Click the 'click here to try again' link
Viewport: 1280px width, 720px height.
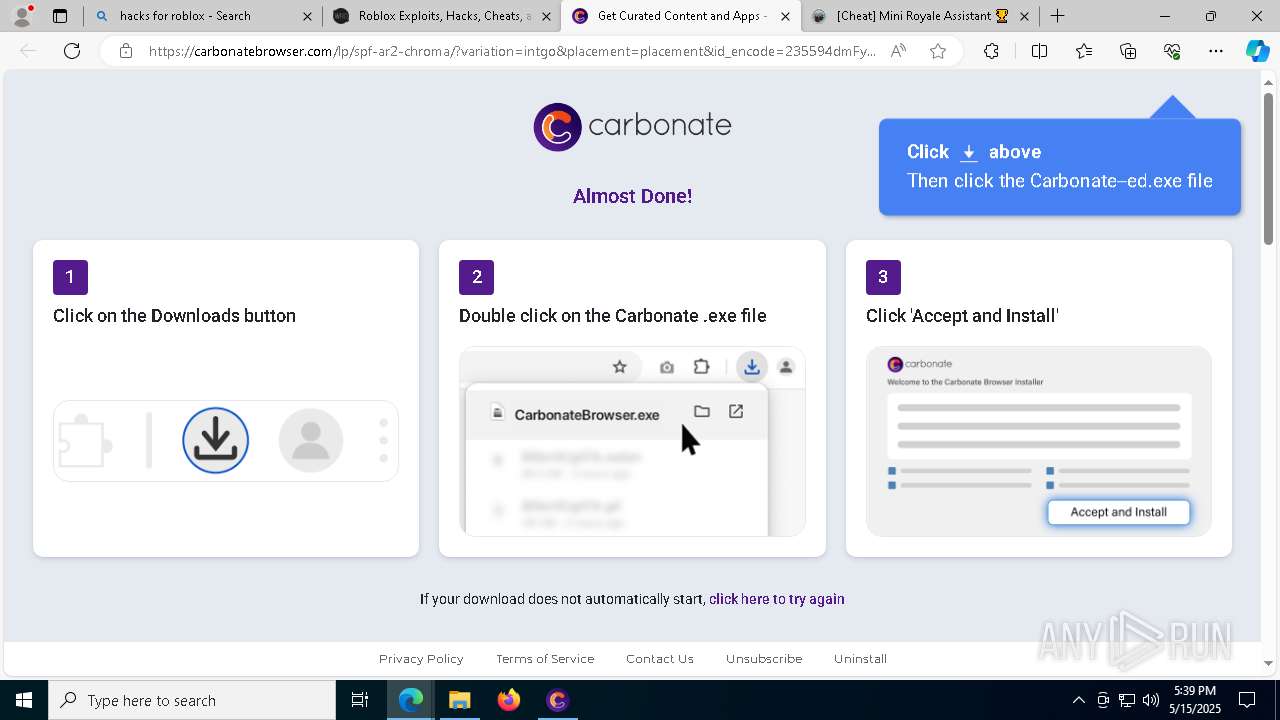pos(777,599)
